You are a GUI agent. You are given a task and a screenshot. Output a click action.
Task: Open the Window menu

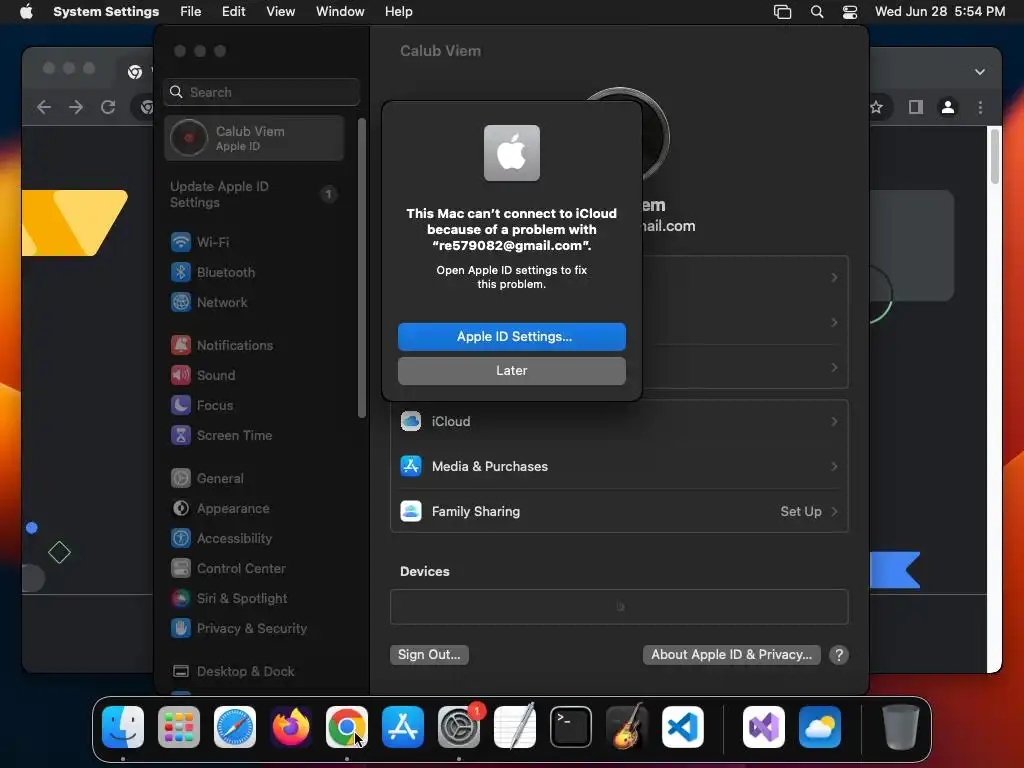click(340, 12)
